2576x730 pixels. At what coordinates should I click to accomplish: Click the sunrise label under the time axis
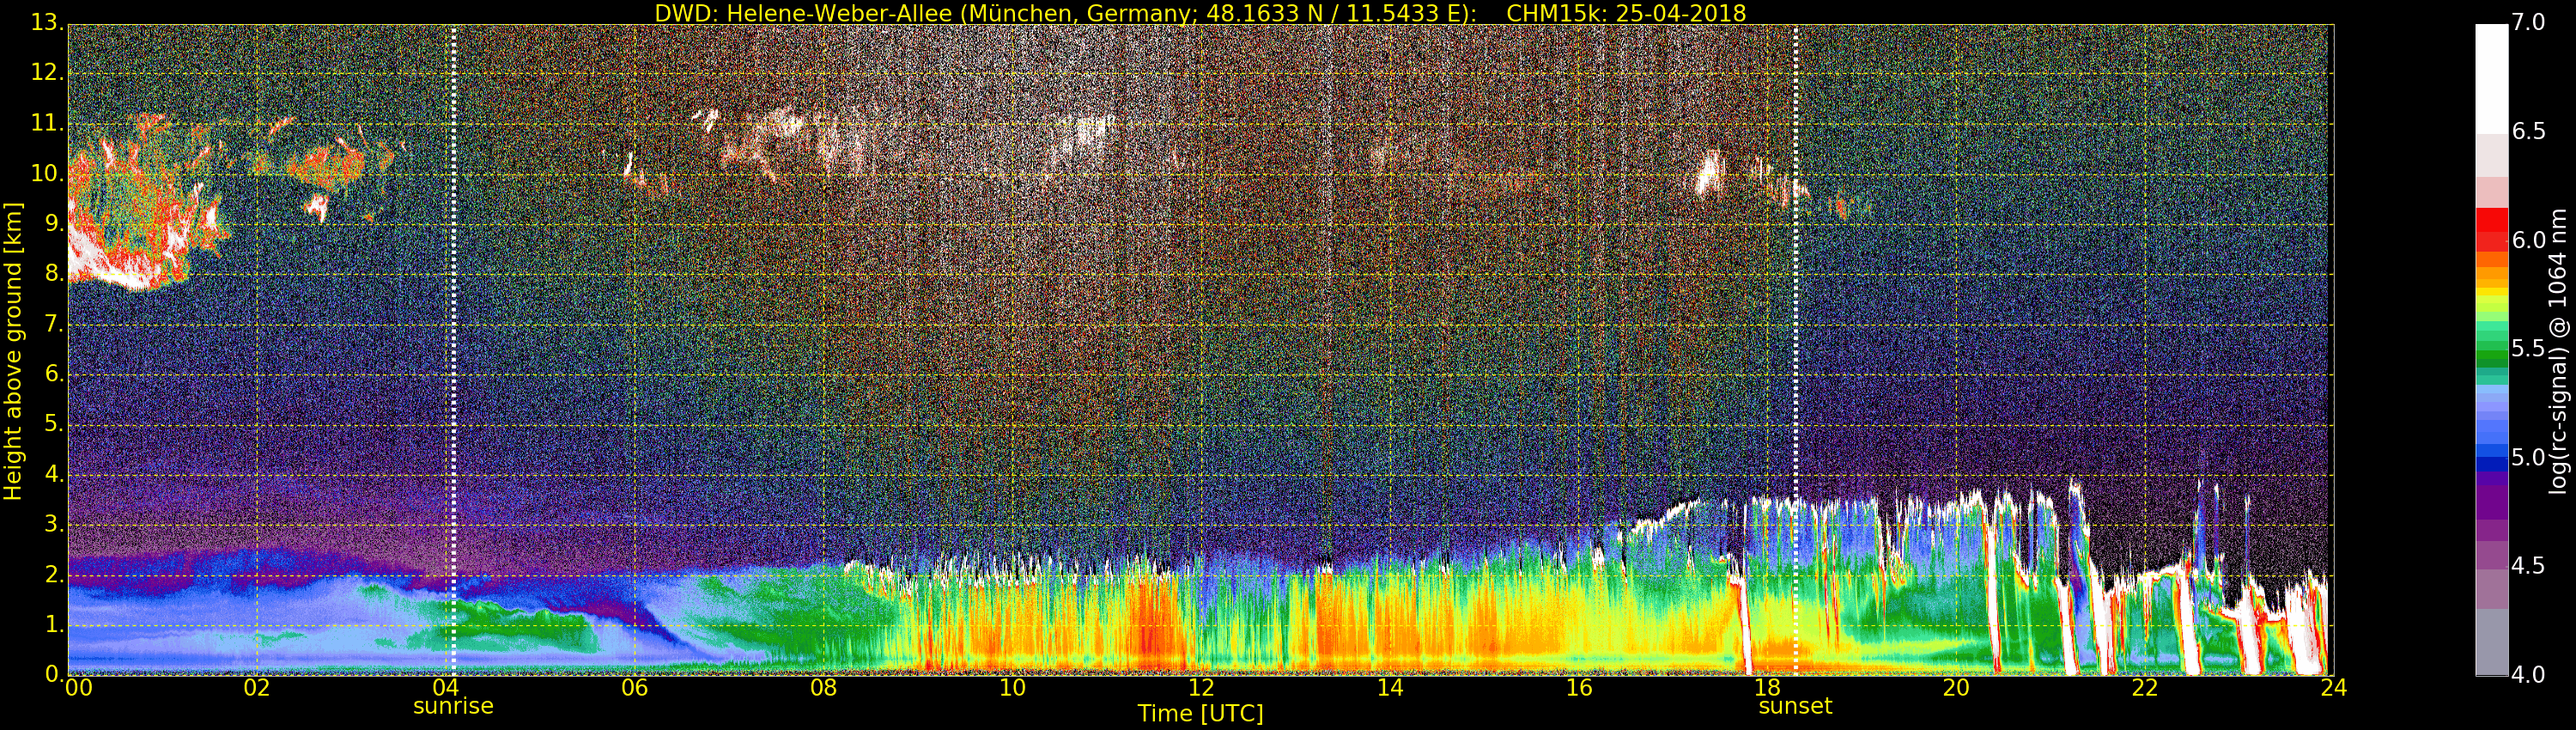[453, 706]
